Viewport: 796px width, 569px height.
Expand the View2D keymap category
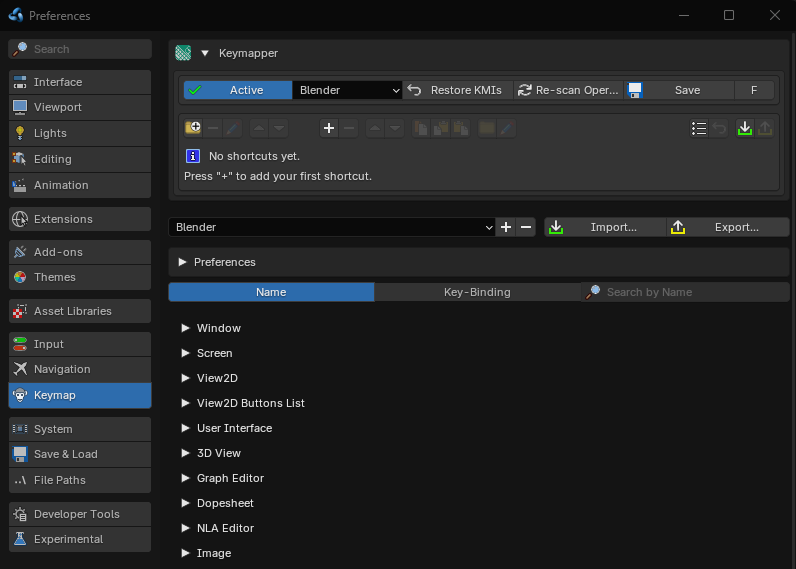[x=185, y=378]
